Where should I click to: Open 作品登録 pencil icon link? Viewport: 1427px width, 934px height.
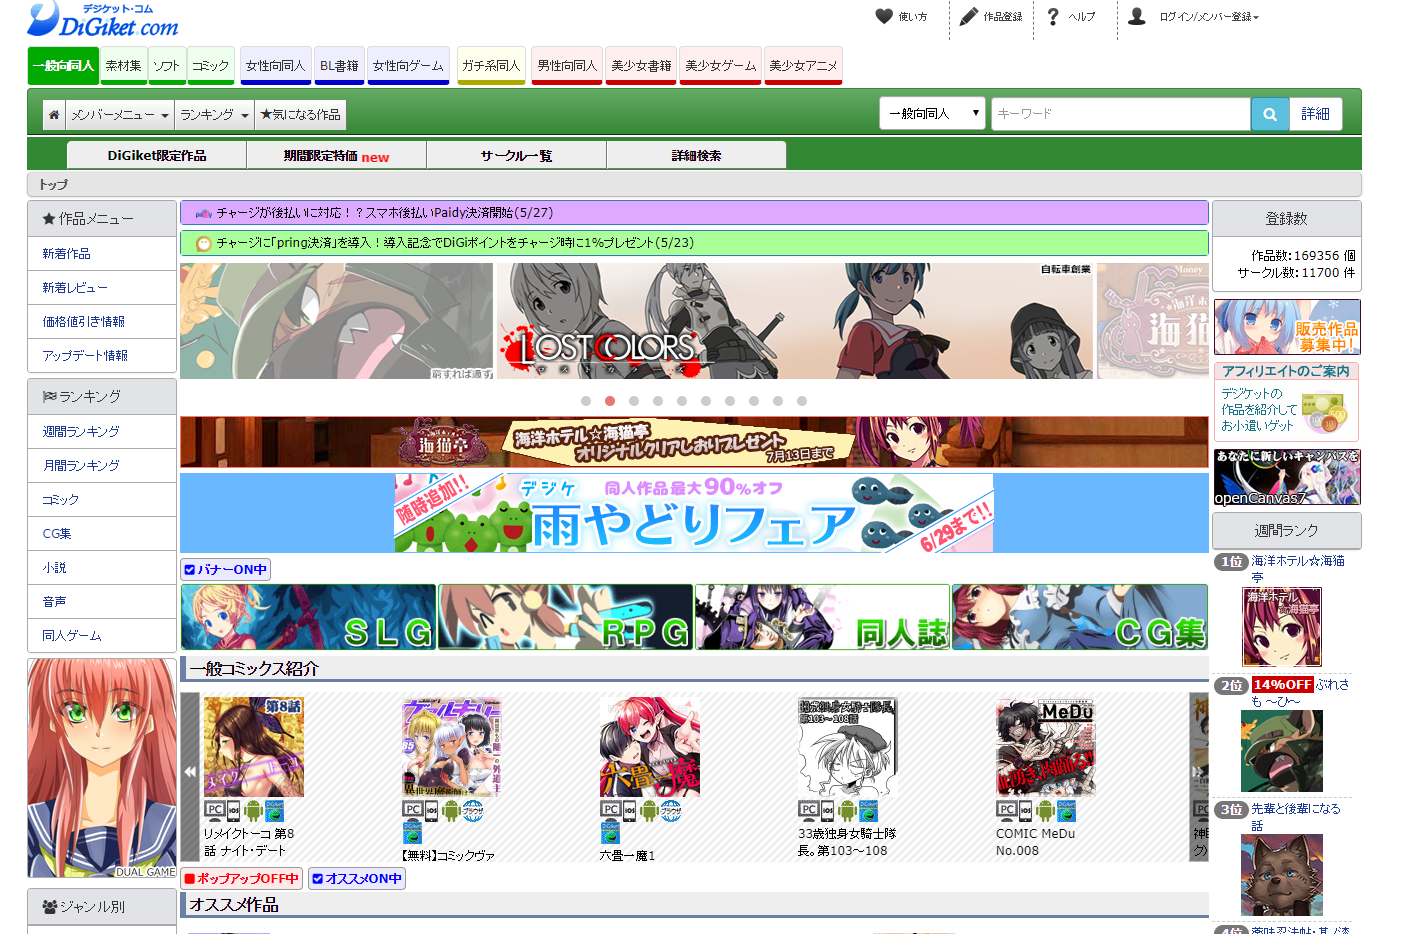click(990, 17)
